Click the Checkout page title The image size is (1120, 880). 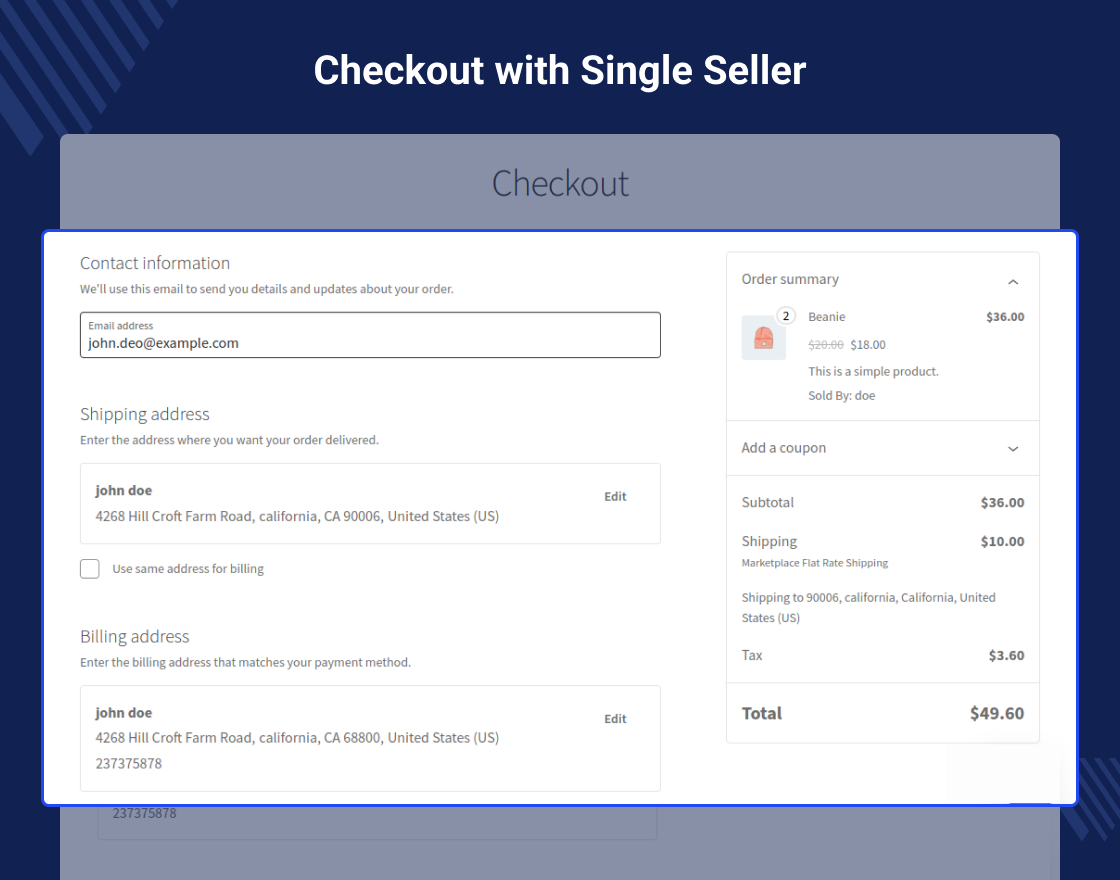[x=560, y=183]
